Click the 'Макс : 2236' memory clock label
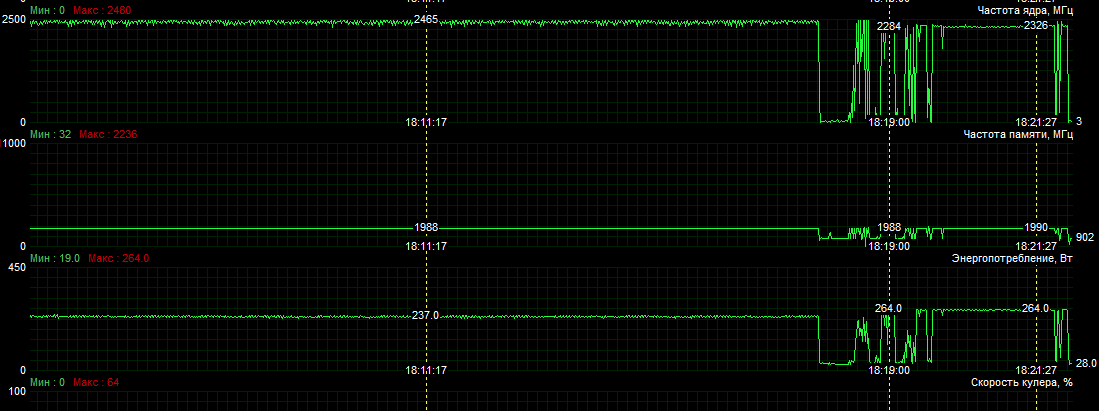The width and height of the screenshot is (1099, 411). coord(107,135)
